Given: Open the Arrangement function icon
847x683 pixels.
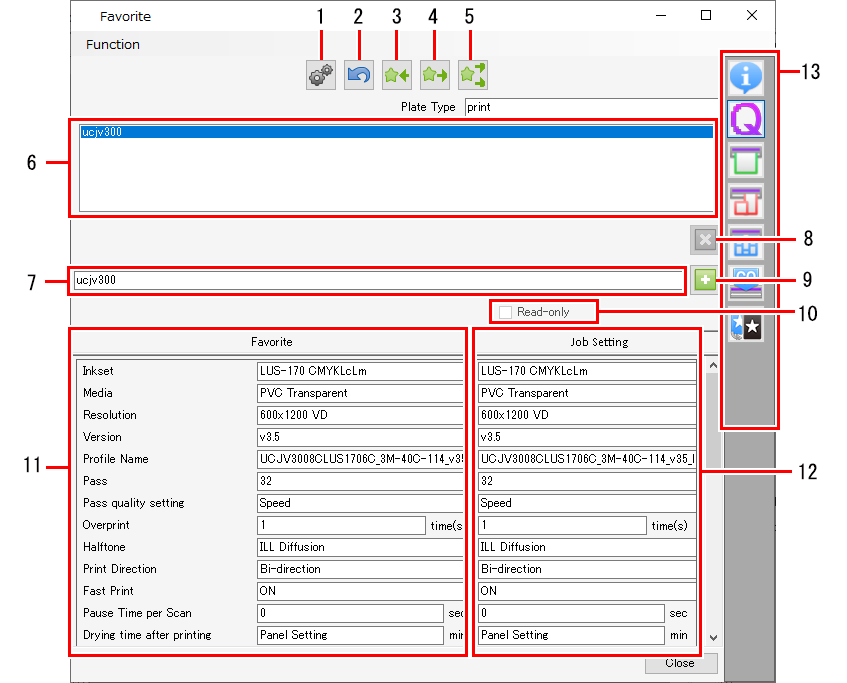Looking at the screenshot, I should (746, 201).
